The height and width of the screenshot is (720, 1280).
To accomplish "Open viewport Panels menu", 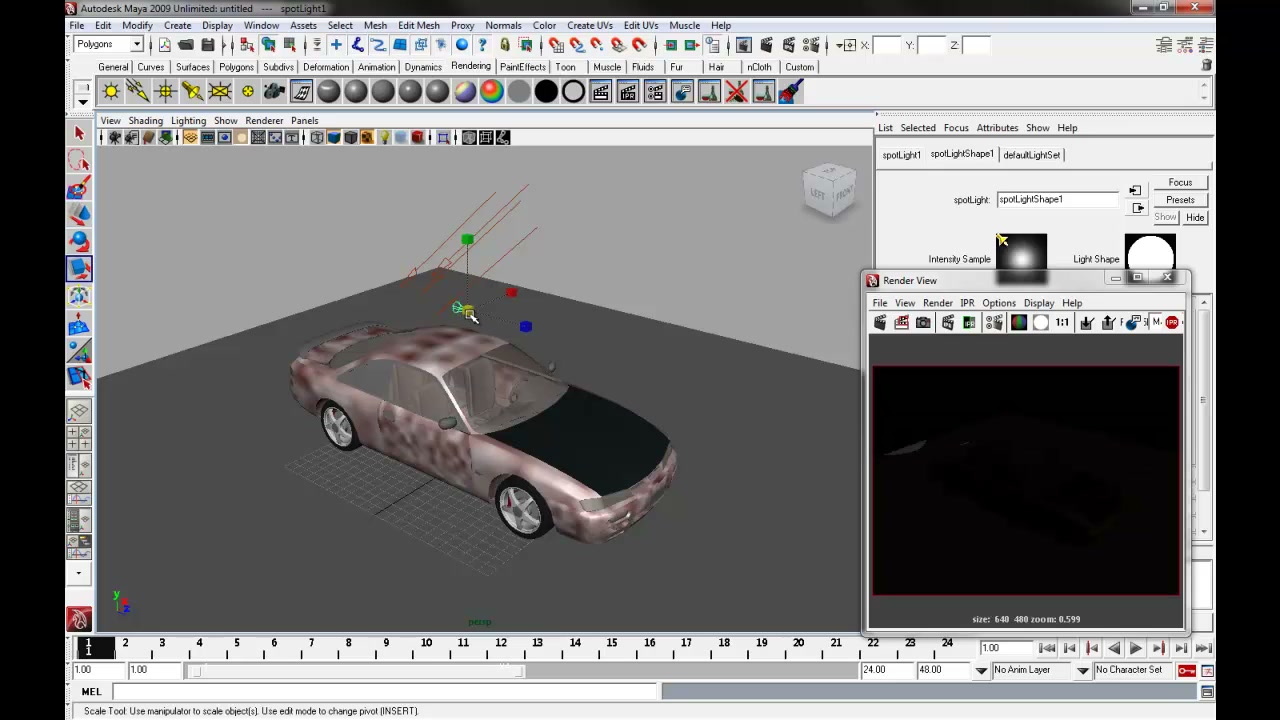I will (305, 121).
